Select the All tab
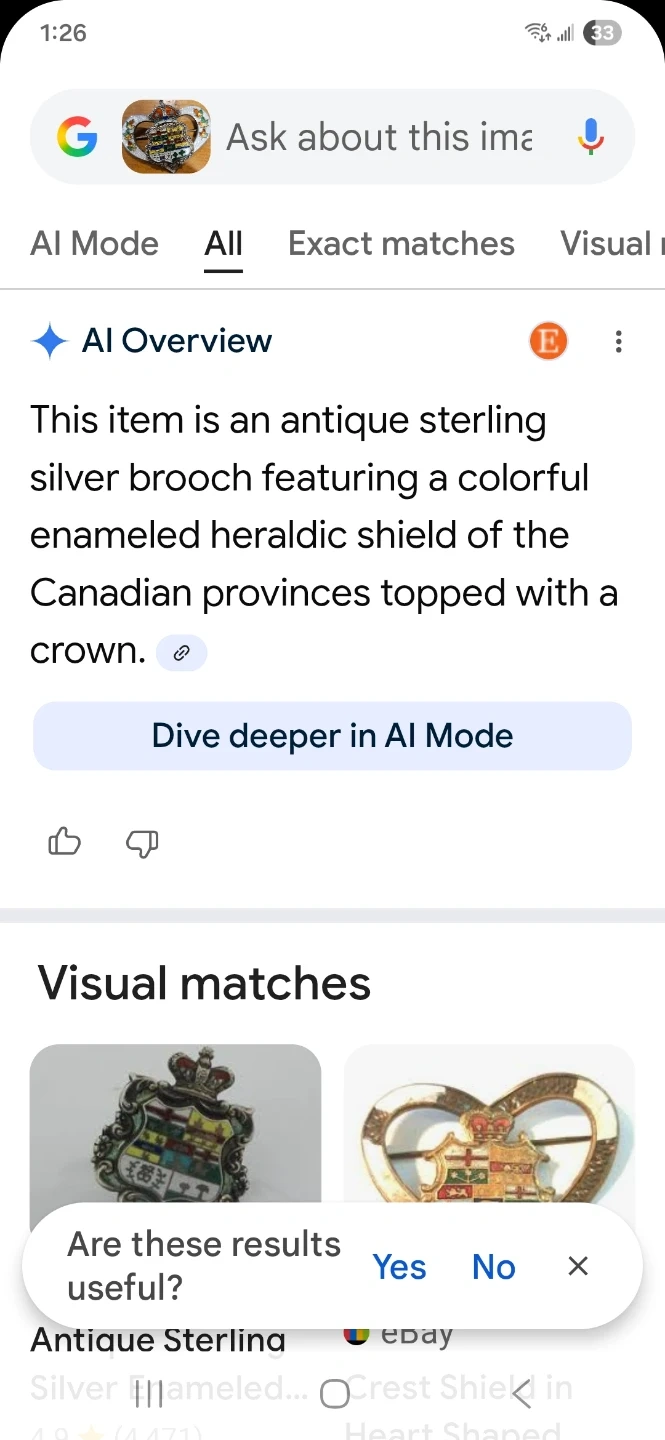 pyautogui.click(x=224, y=243)
